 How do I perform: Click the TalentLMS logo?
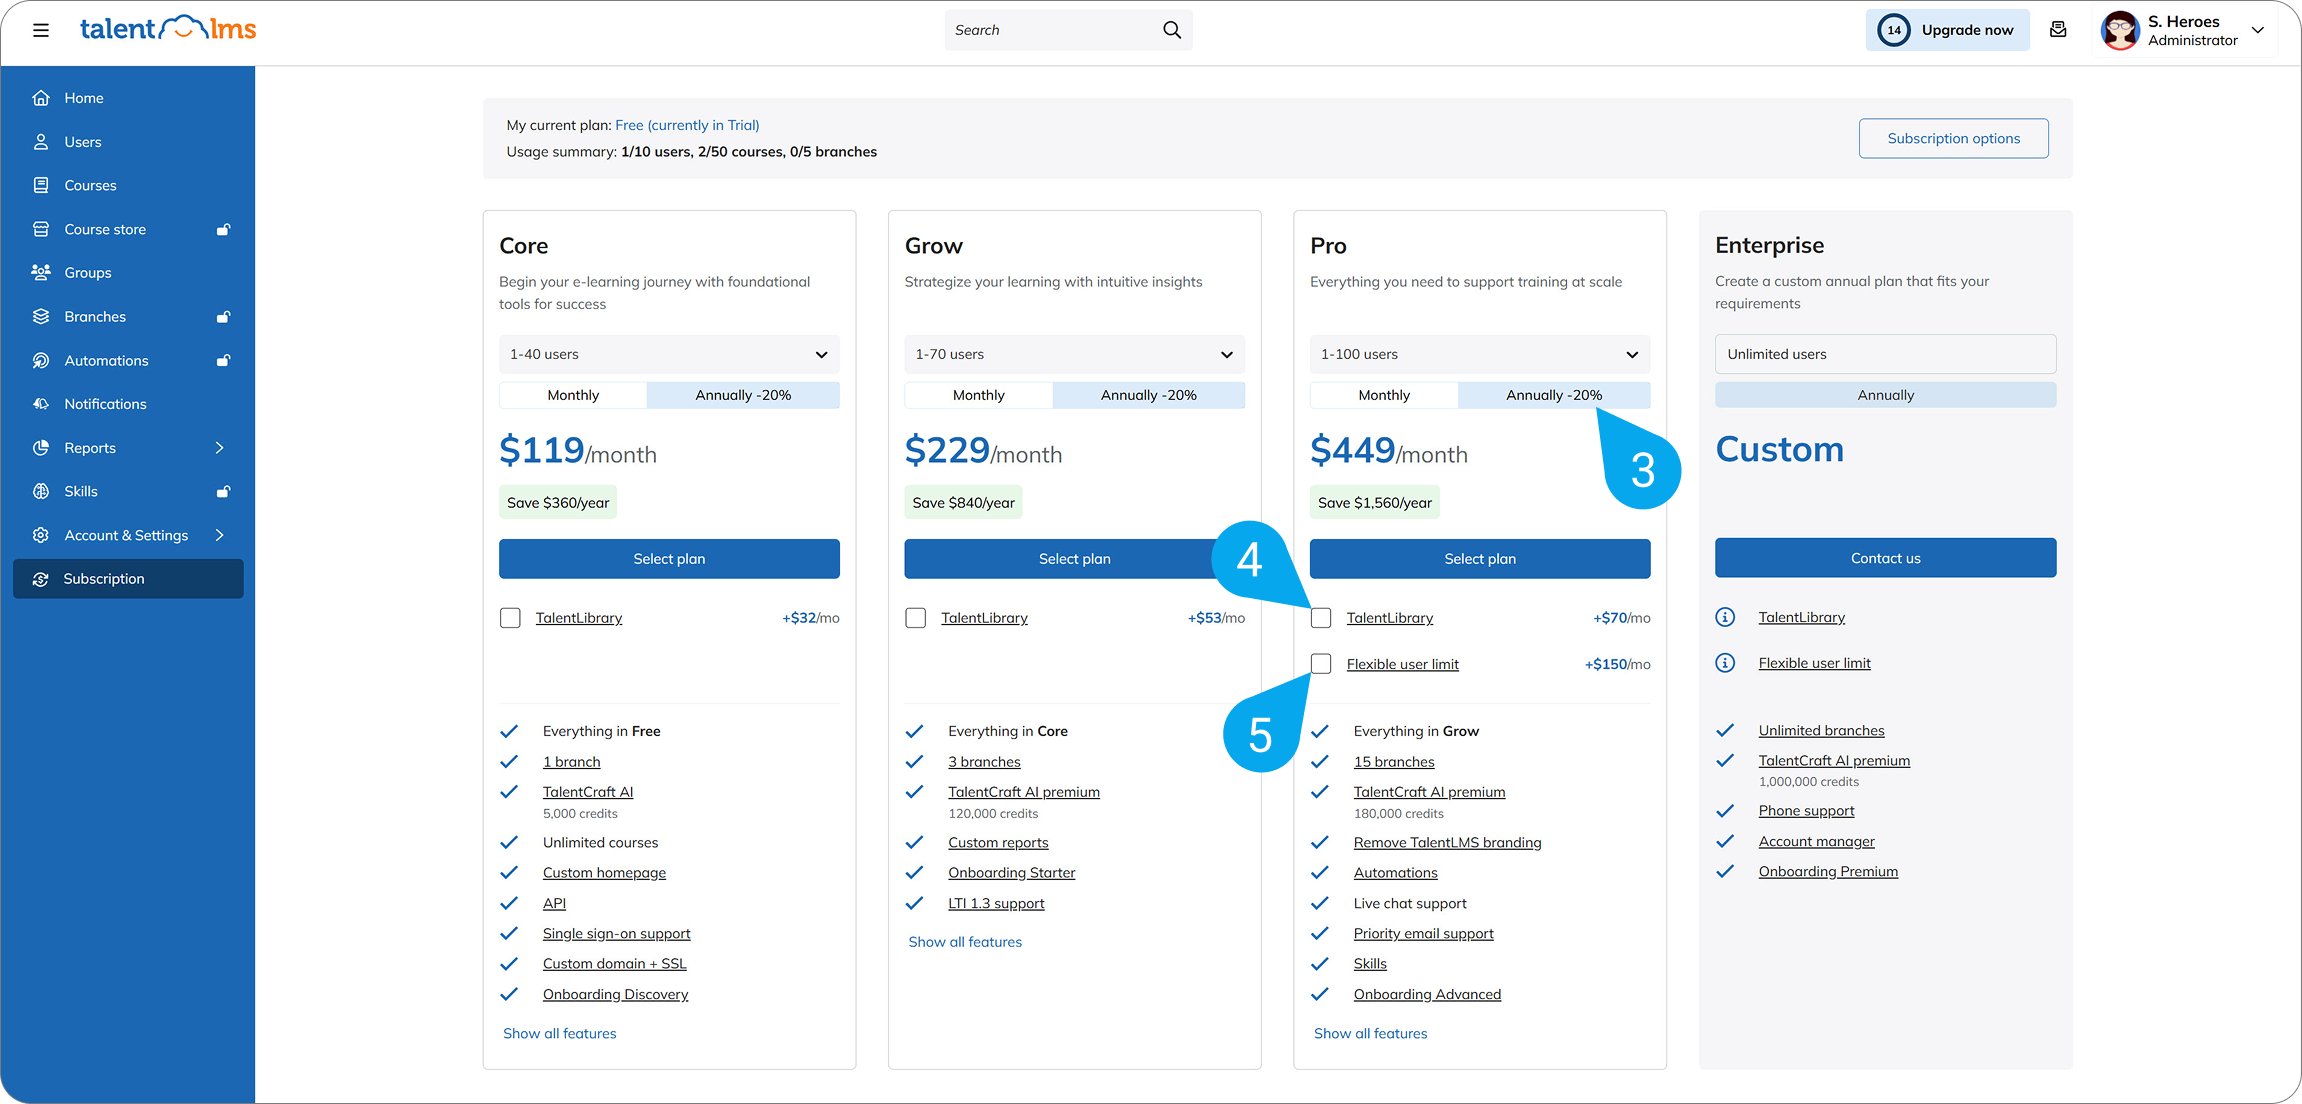click(167, 29)
